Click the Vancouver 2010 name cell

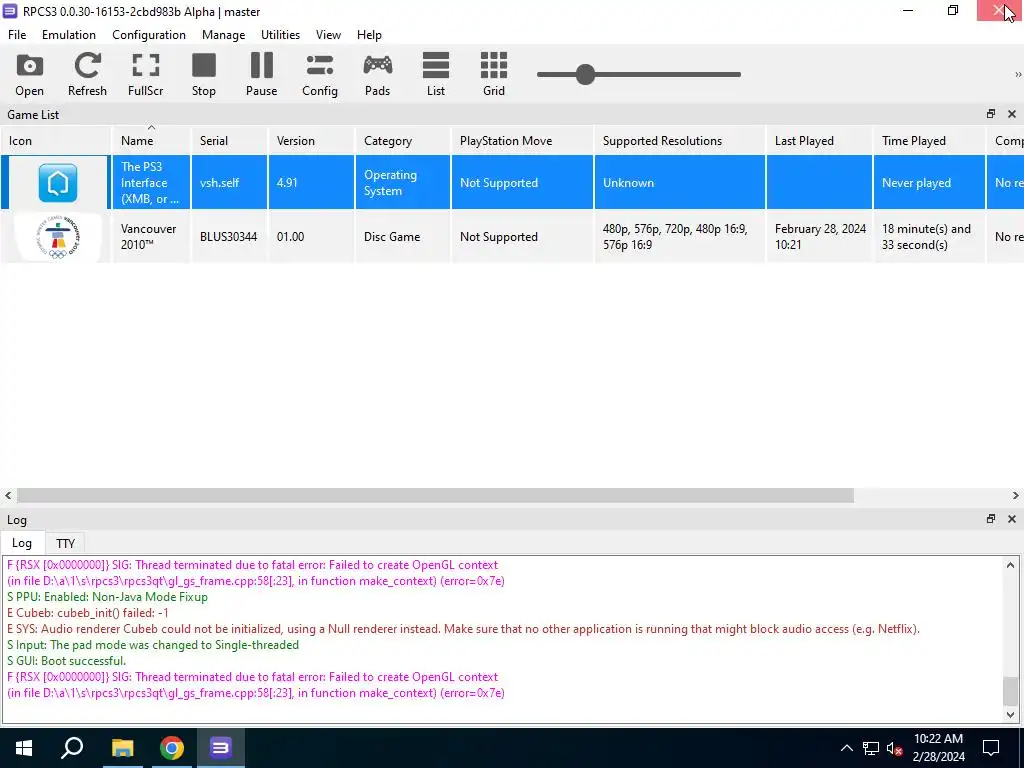click(x=151, y=236)
